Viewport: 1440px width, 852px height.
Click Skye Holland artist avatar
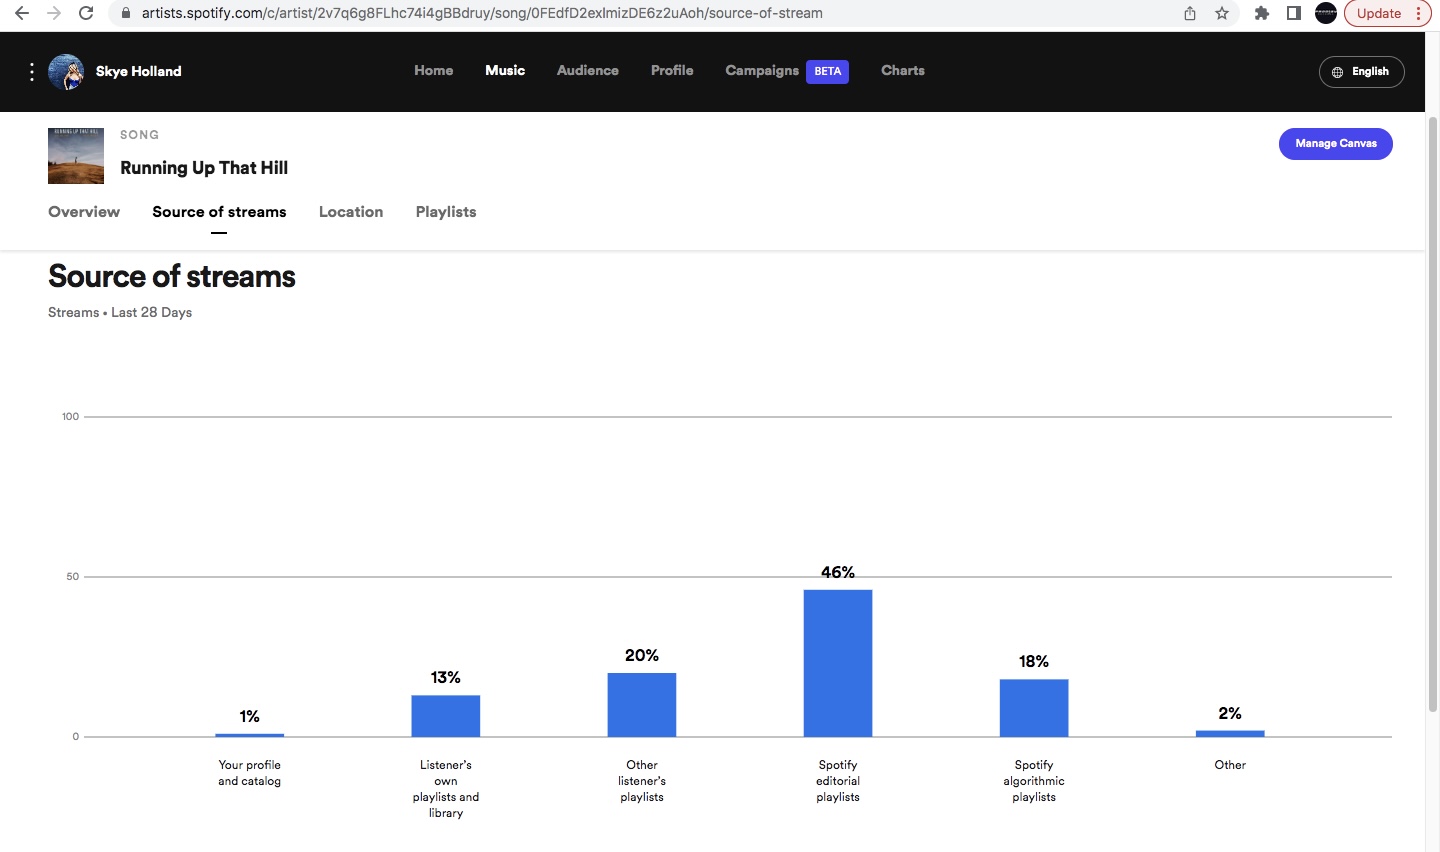(66, 72)
